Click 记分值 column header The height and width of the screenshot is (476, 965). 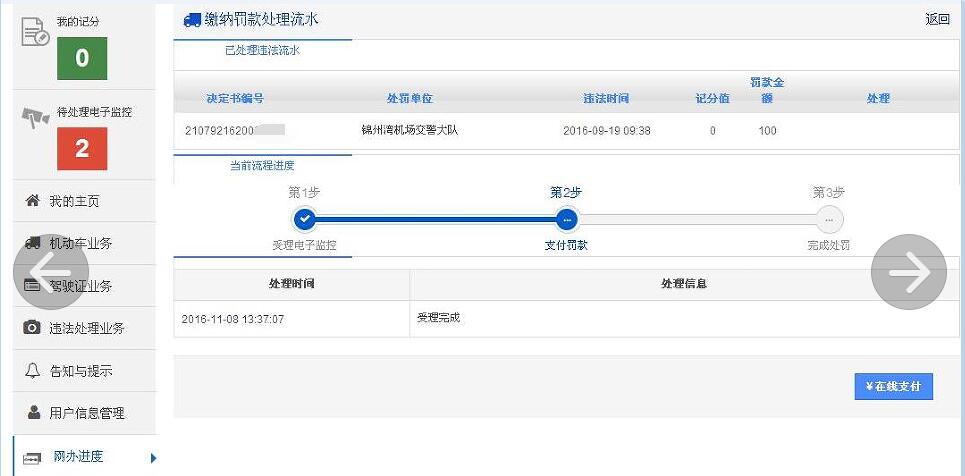[713, 99]
